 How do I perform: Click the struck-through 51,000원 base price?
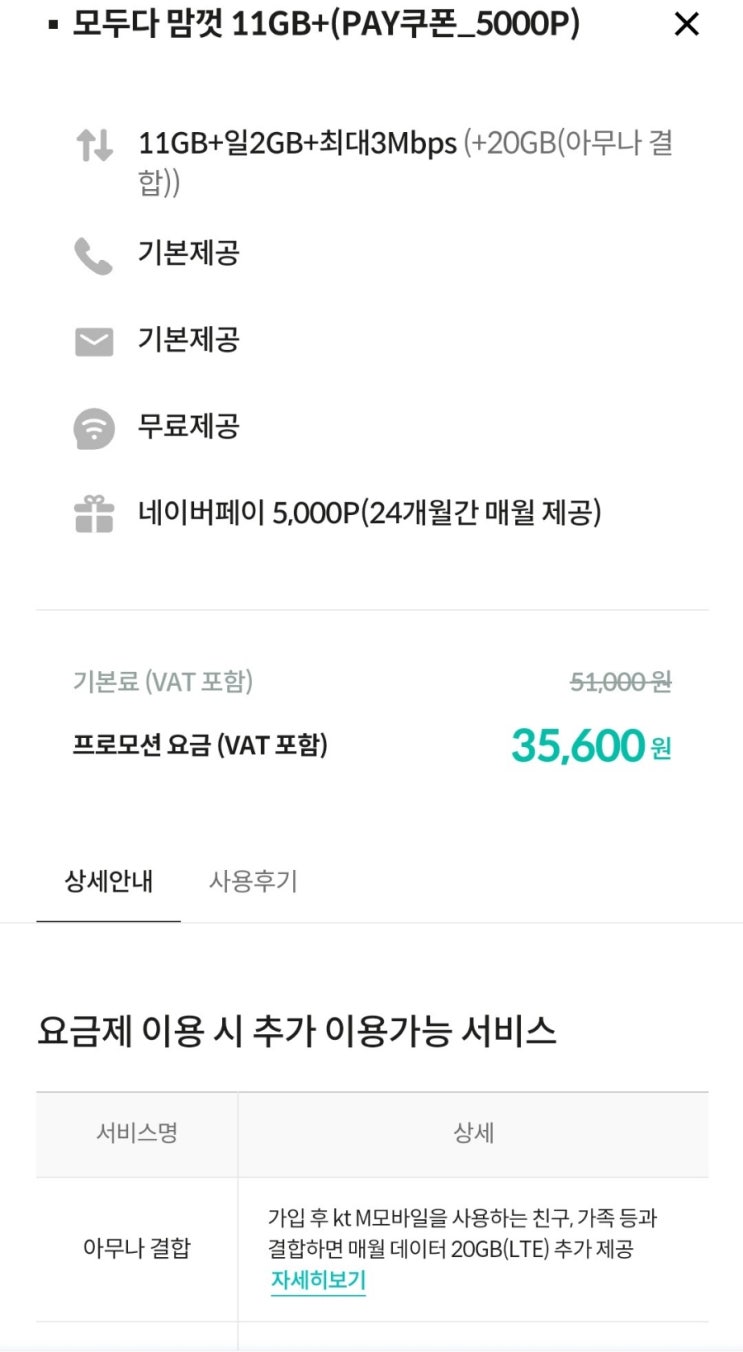[x=621, y=682]
